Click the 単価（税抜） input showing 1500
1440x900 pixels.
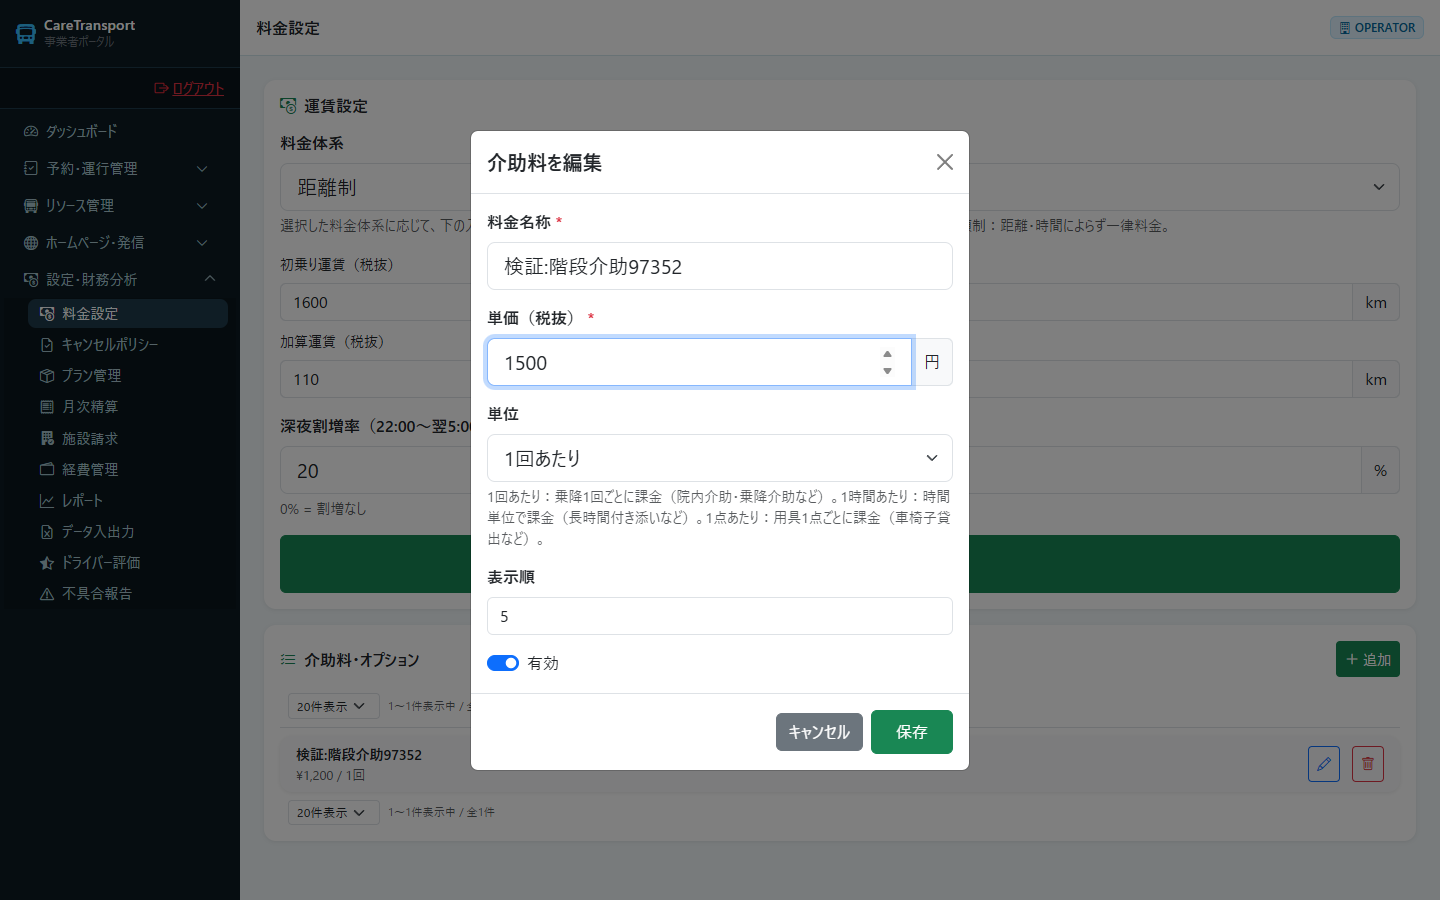pos(699,362)
